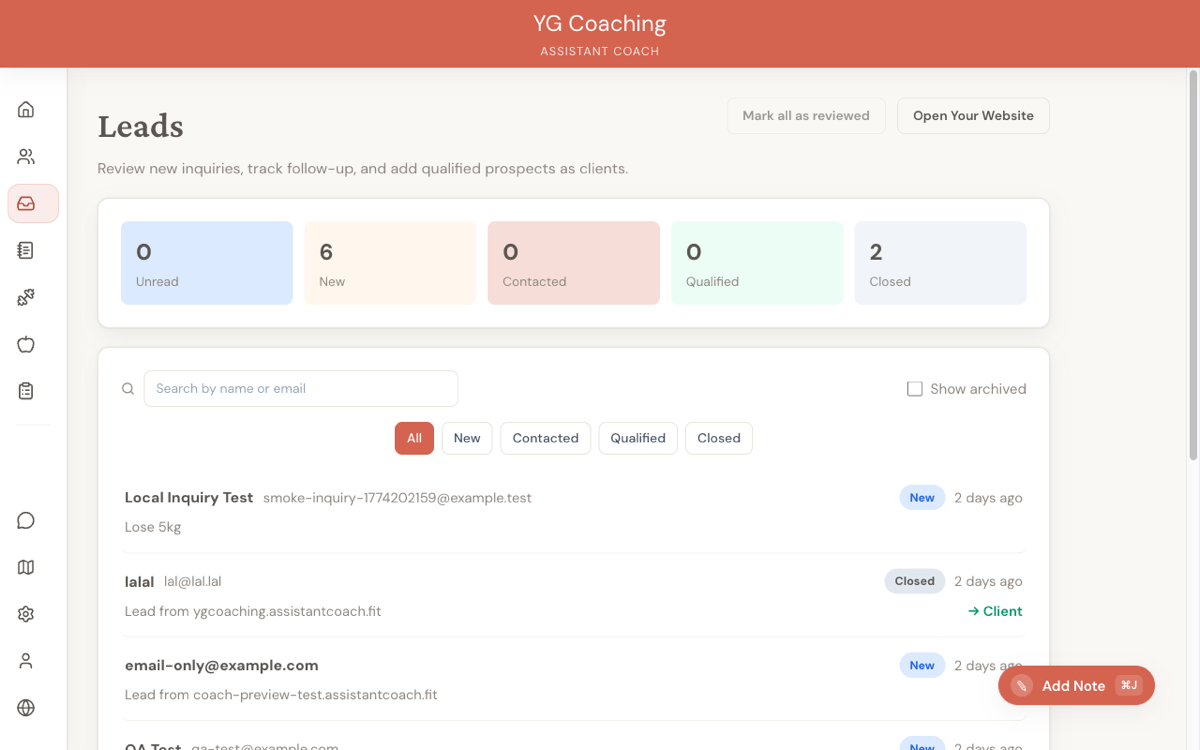The width and height of the screenshot is (1200, 750).
Task: Select the Clients people icon in the sidebar
Action: (x=25, y=156)
